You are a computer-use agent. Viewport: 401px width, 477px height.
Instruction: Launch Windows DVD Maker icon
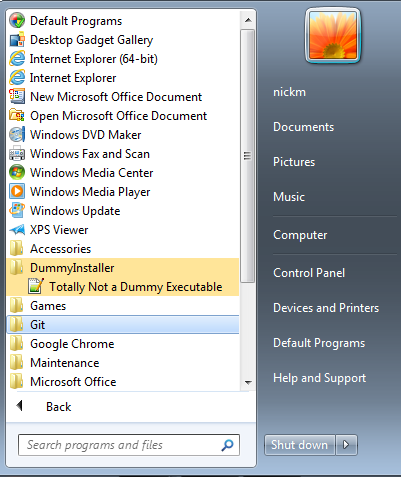[x=17, y=135]
